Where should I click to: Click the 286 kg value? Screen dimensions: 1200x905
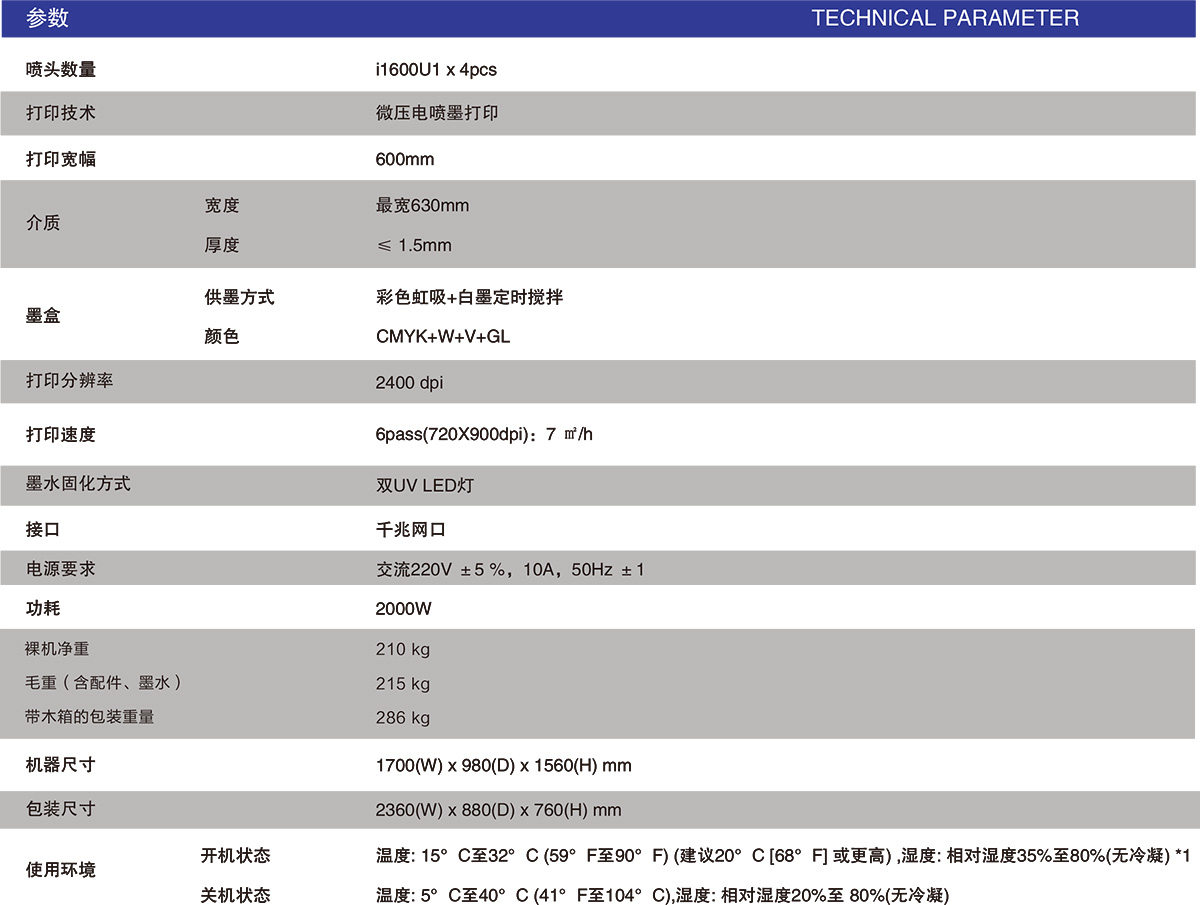pos(402,718)
